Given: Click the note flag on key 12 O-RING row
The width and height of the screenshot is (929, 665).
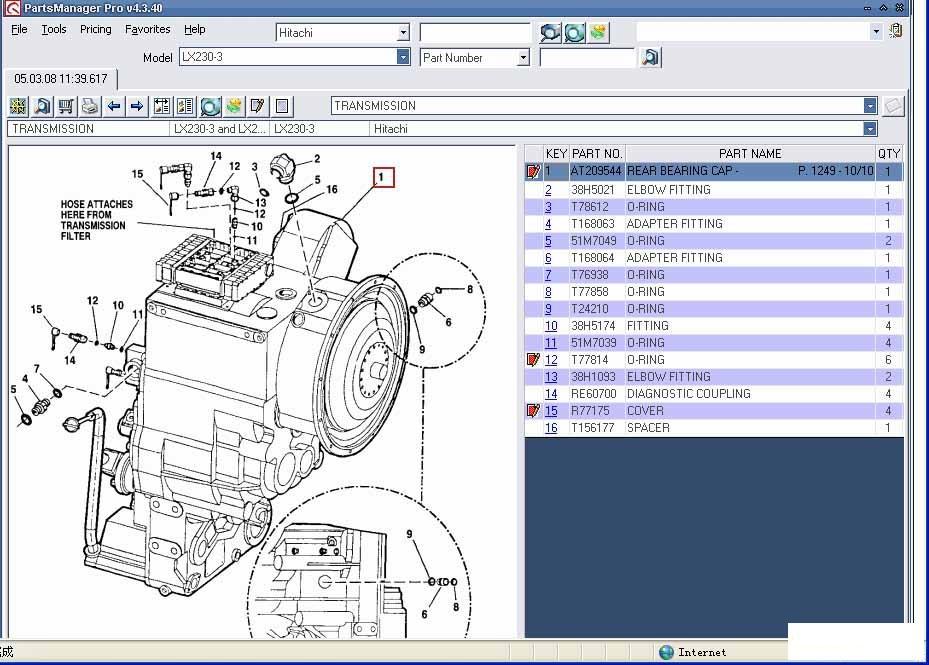Looking at the screenshot, I should 533,359.
